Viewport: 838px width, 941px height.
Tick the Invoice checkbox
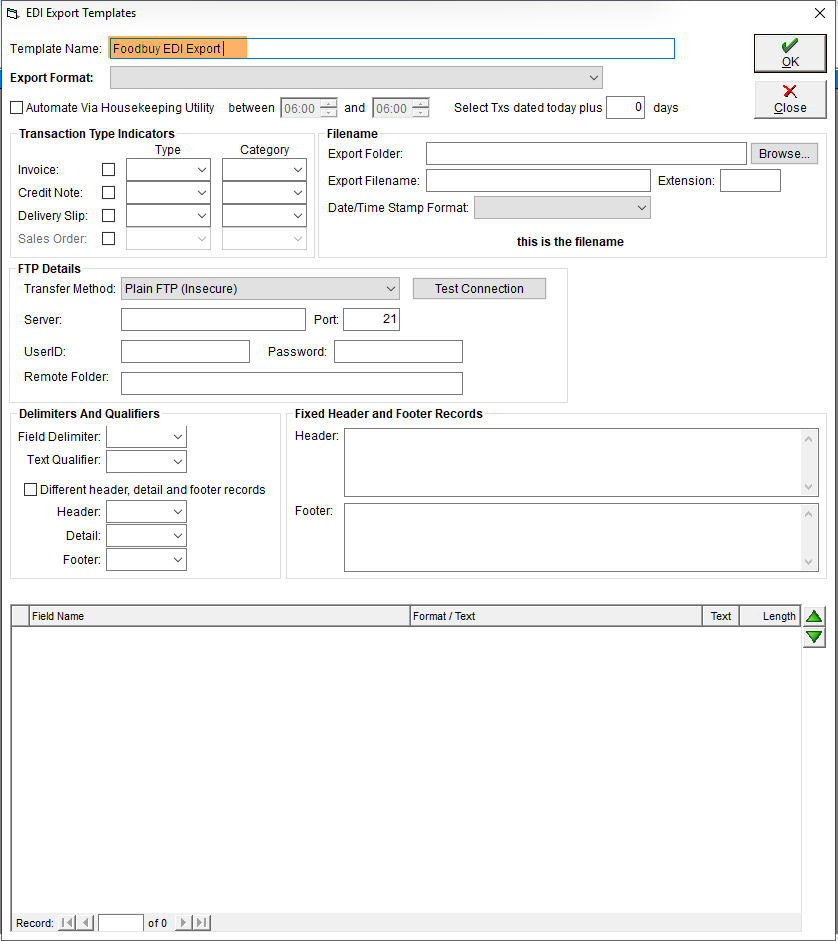pos(109,170)
